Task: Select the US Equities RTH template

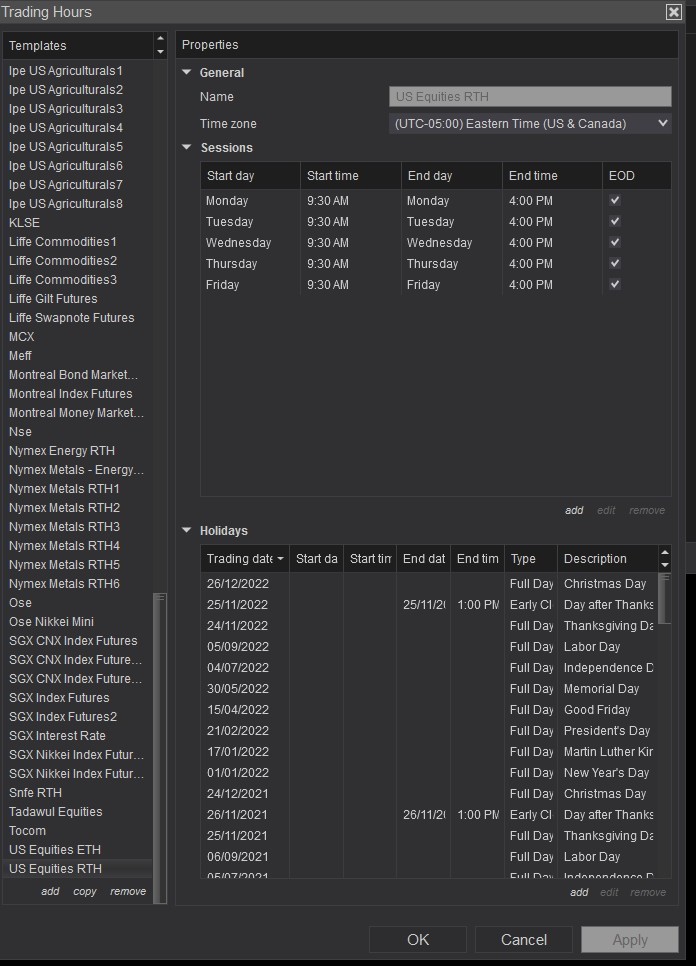Action: click(x=78, y=869)
